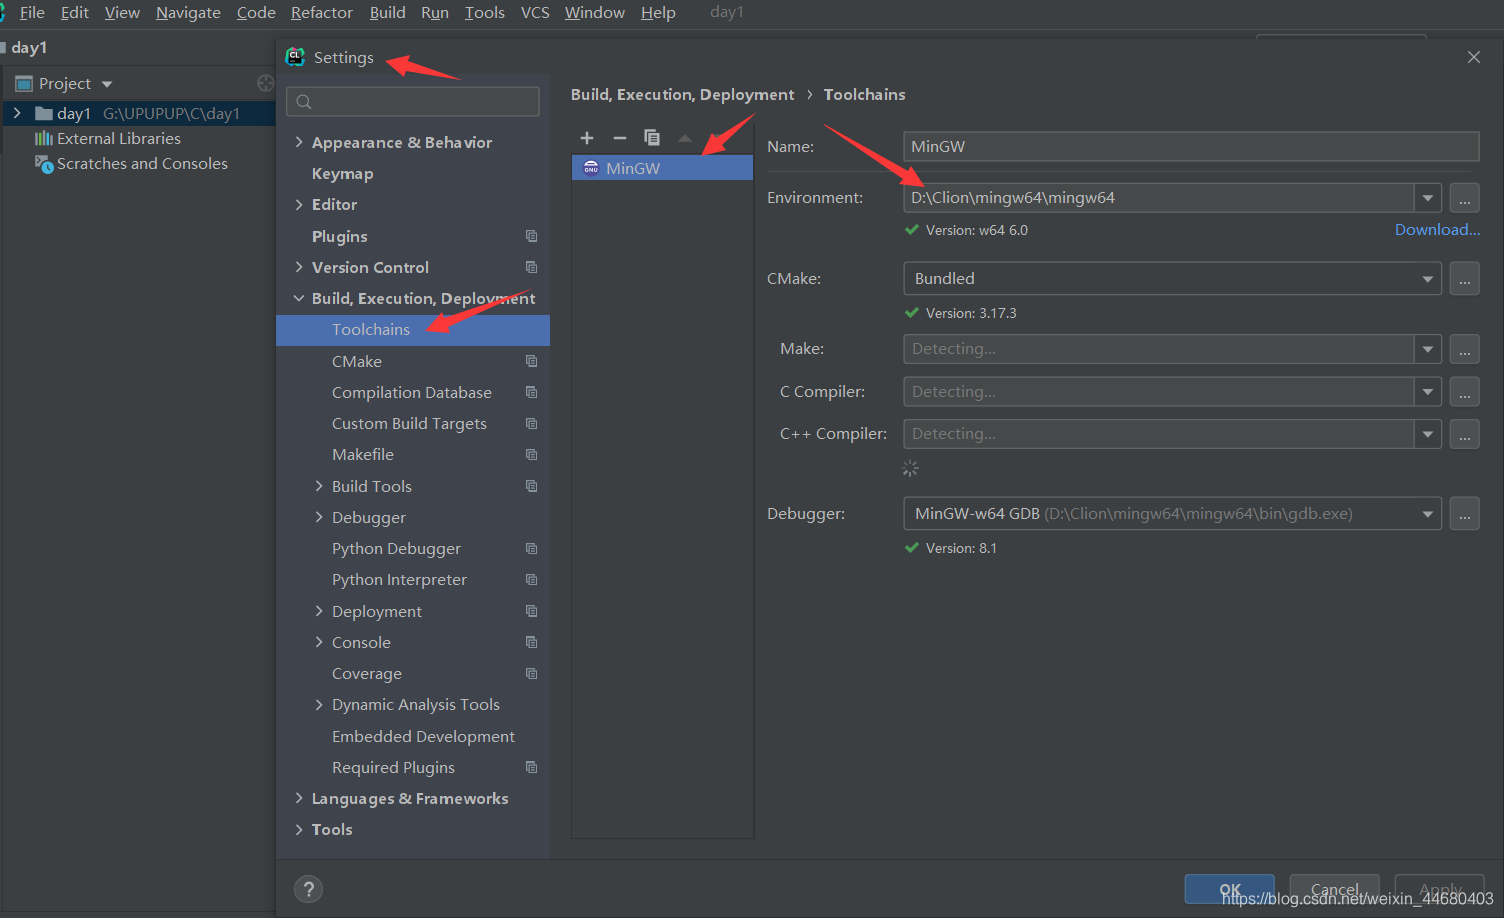Click the project scope icon beside Required Plugins
Screen dimensions: 1504x918
tap(532, 767)
